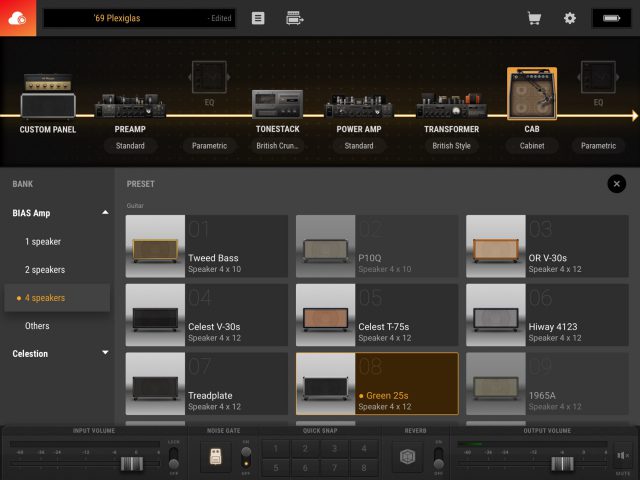The width and height of the screenshot is (640, 480).
Task: Select the Preamp module
Action: coord(130,105)
